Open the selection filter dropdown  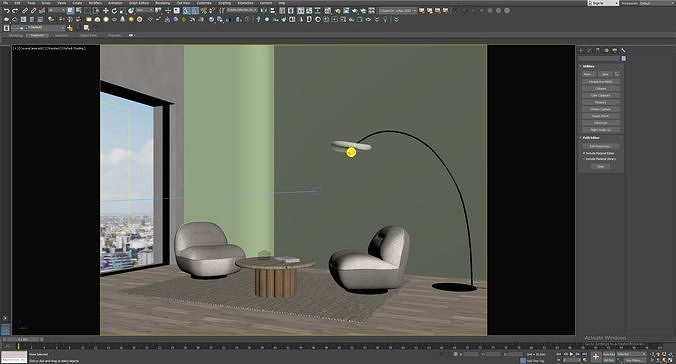tap(56, 10)
